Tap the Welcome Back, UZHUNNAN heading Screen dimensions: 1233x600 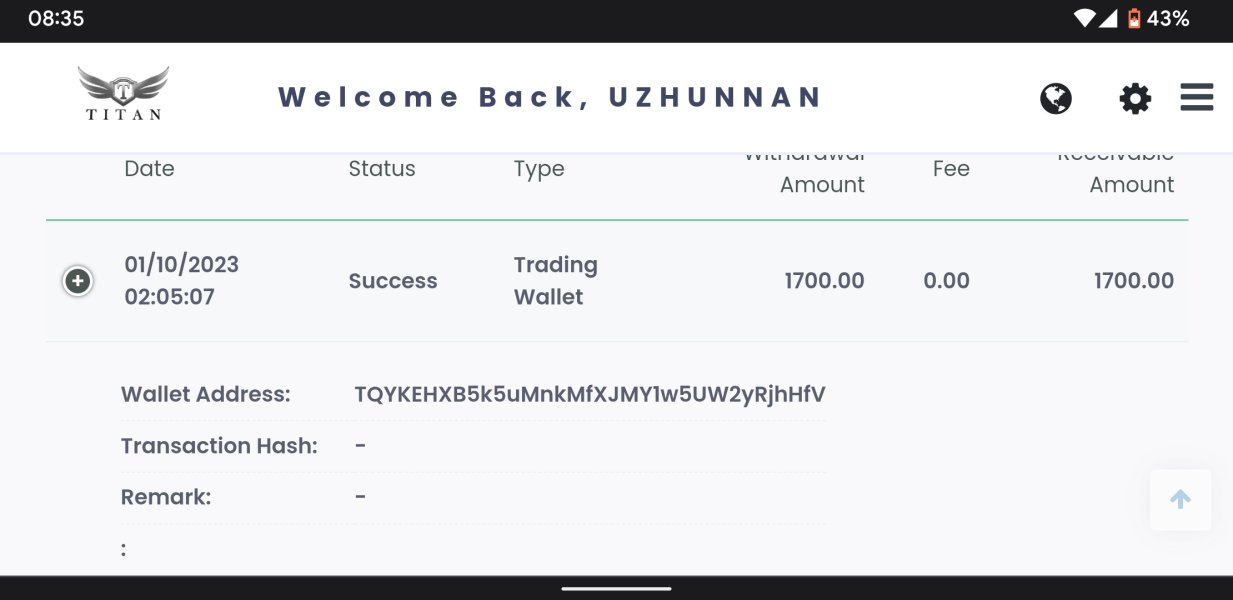[550, 97]
